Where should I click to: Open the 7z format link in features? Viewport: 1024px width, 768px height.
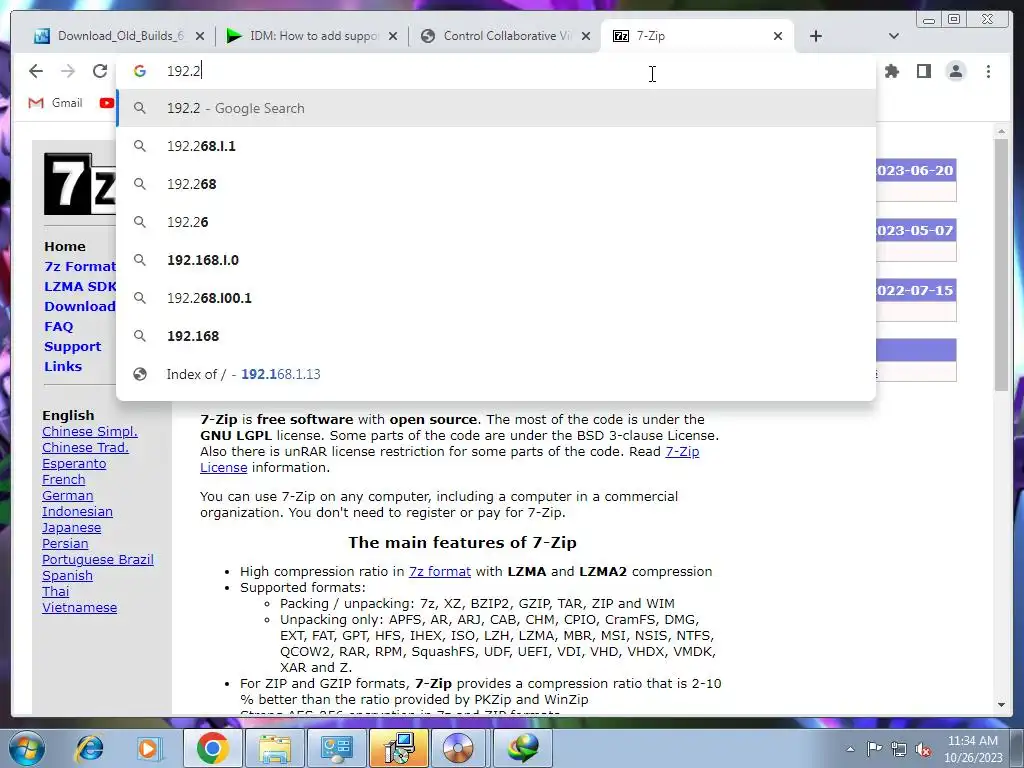[x=440, y=571]
